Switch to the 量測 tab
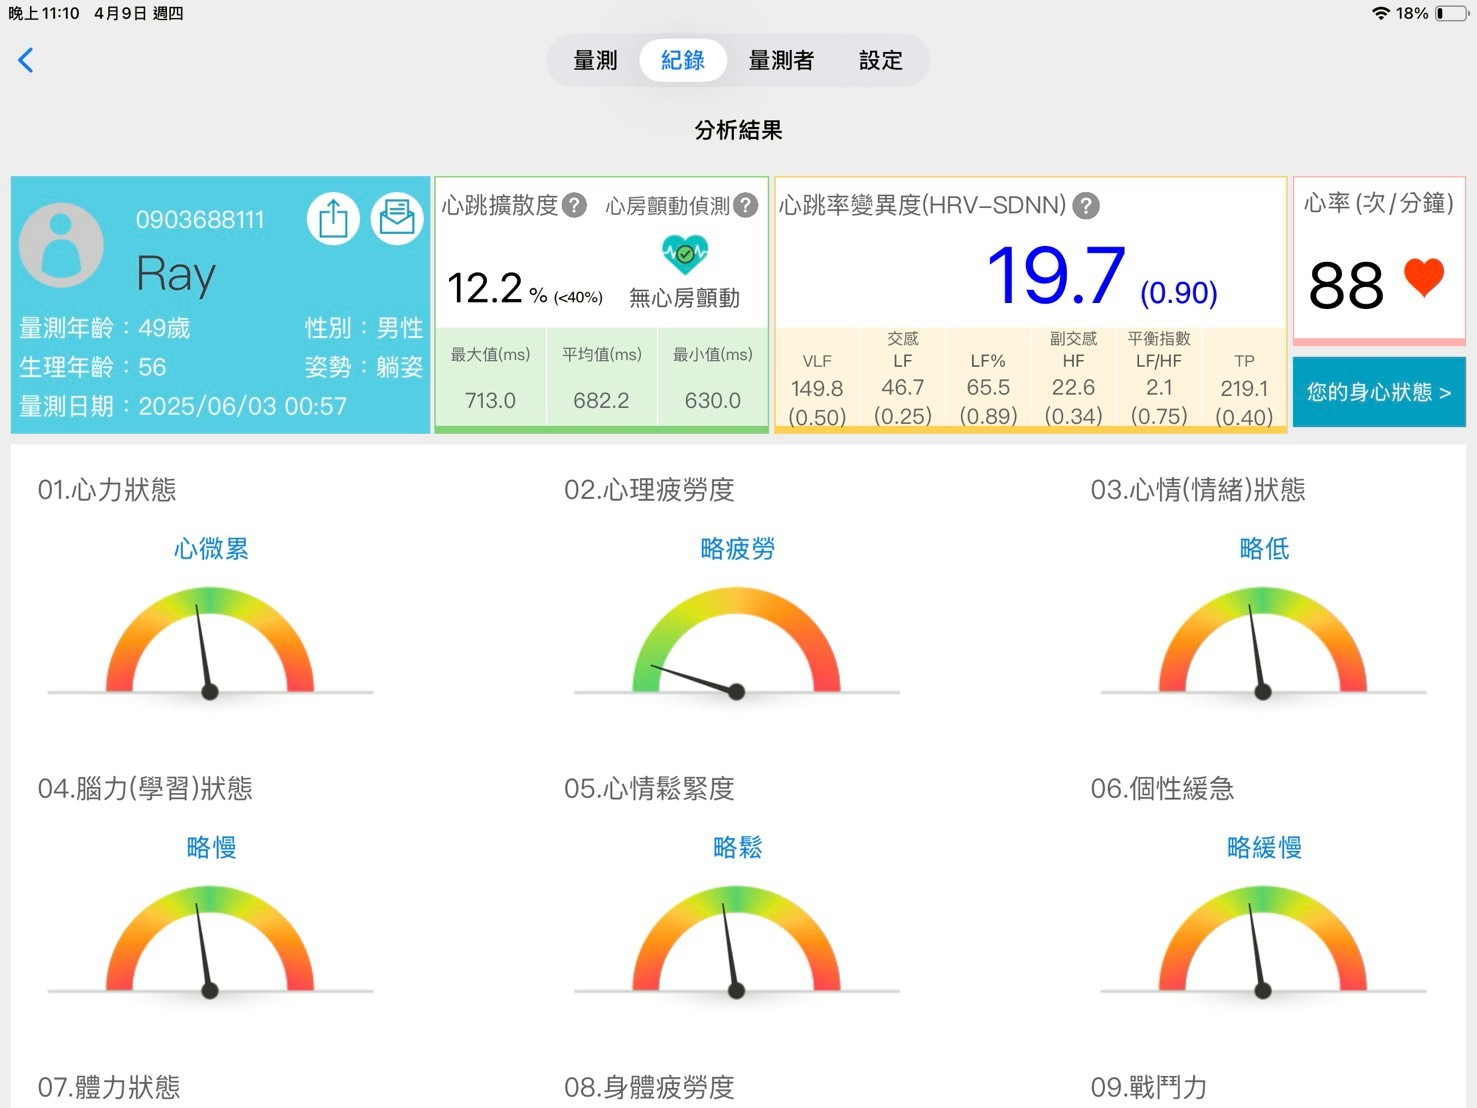1477x1108 pixels. pyautogui.click(x=595, y=60)
